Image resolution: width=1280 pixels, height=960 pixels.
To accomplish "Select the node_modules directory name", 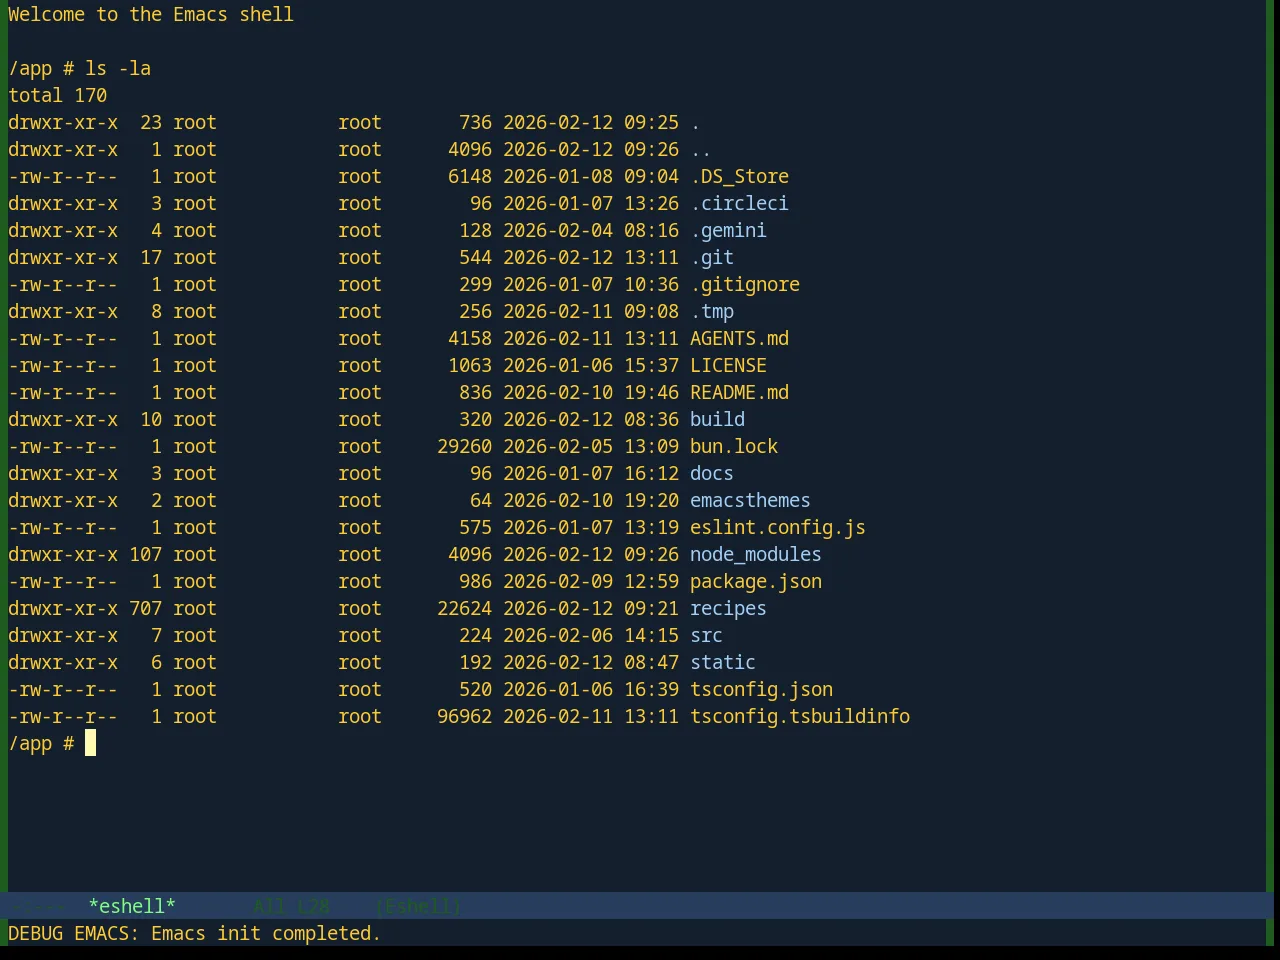I will (756, 554).
